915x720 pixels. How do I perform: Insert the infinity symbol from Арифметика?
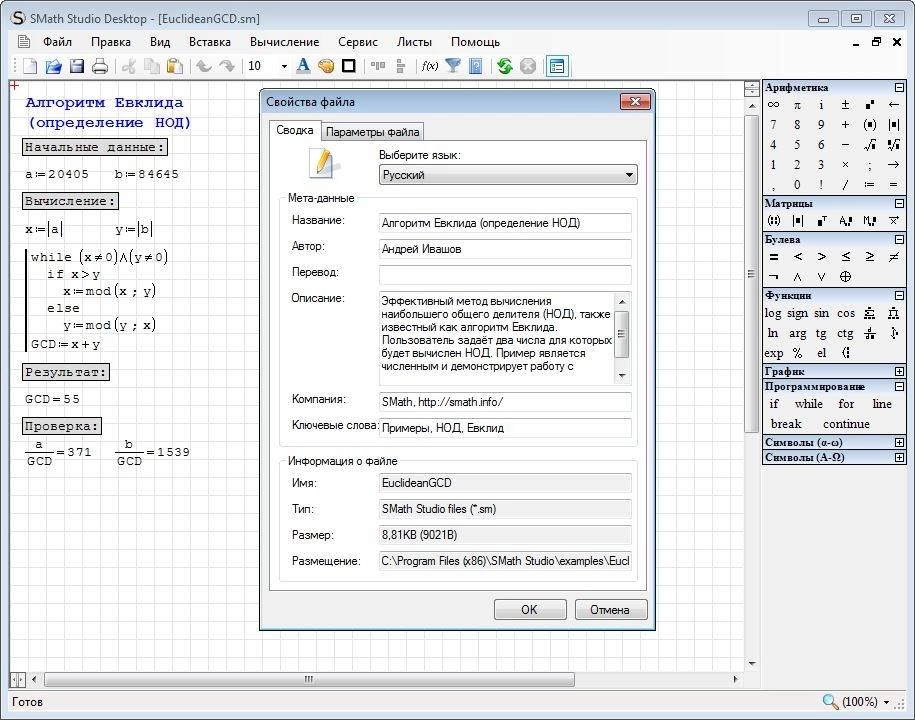click(x=773, y=105)
